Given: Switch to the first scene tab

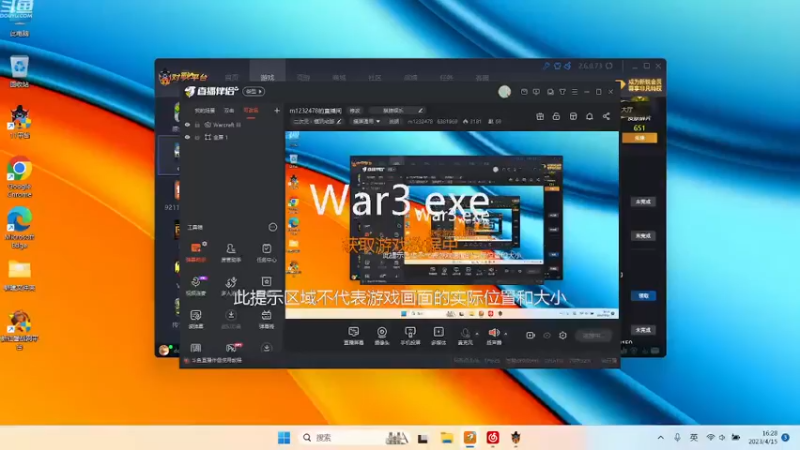Looking at the screenshot, I should coord(204,110).
